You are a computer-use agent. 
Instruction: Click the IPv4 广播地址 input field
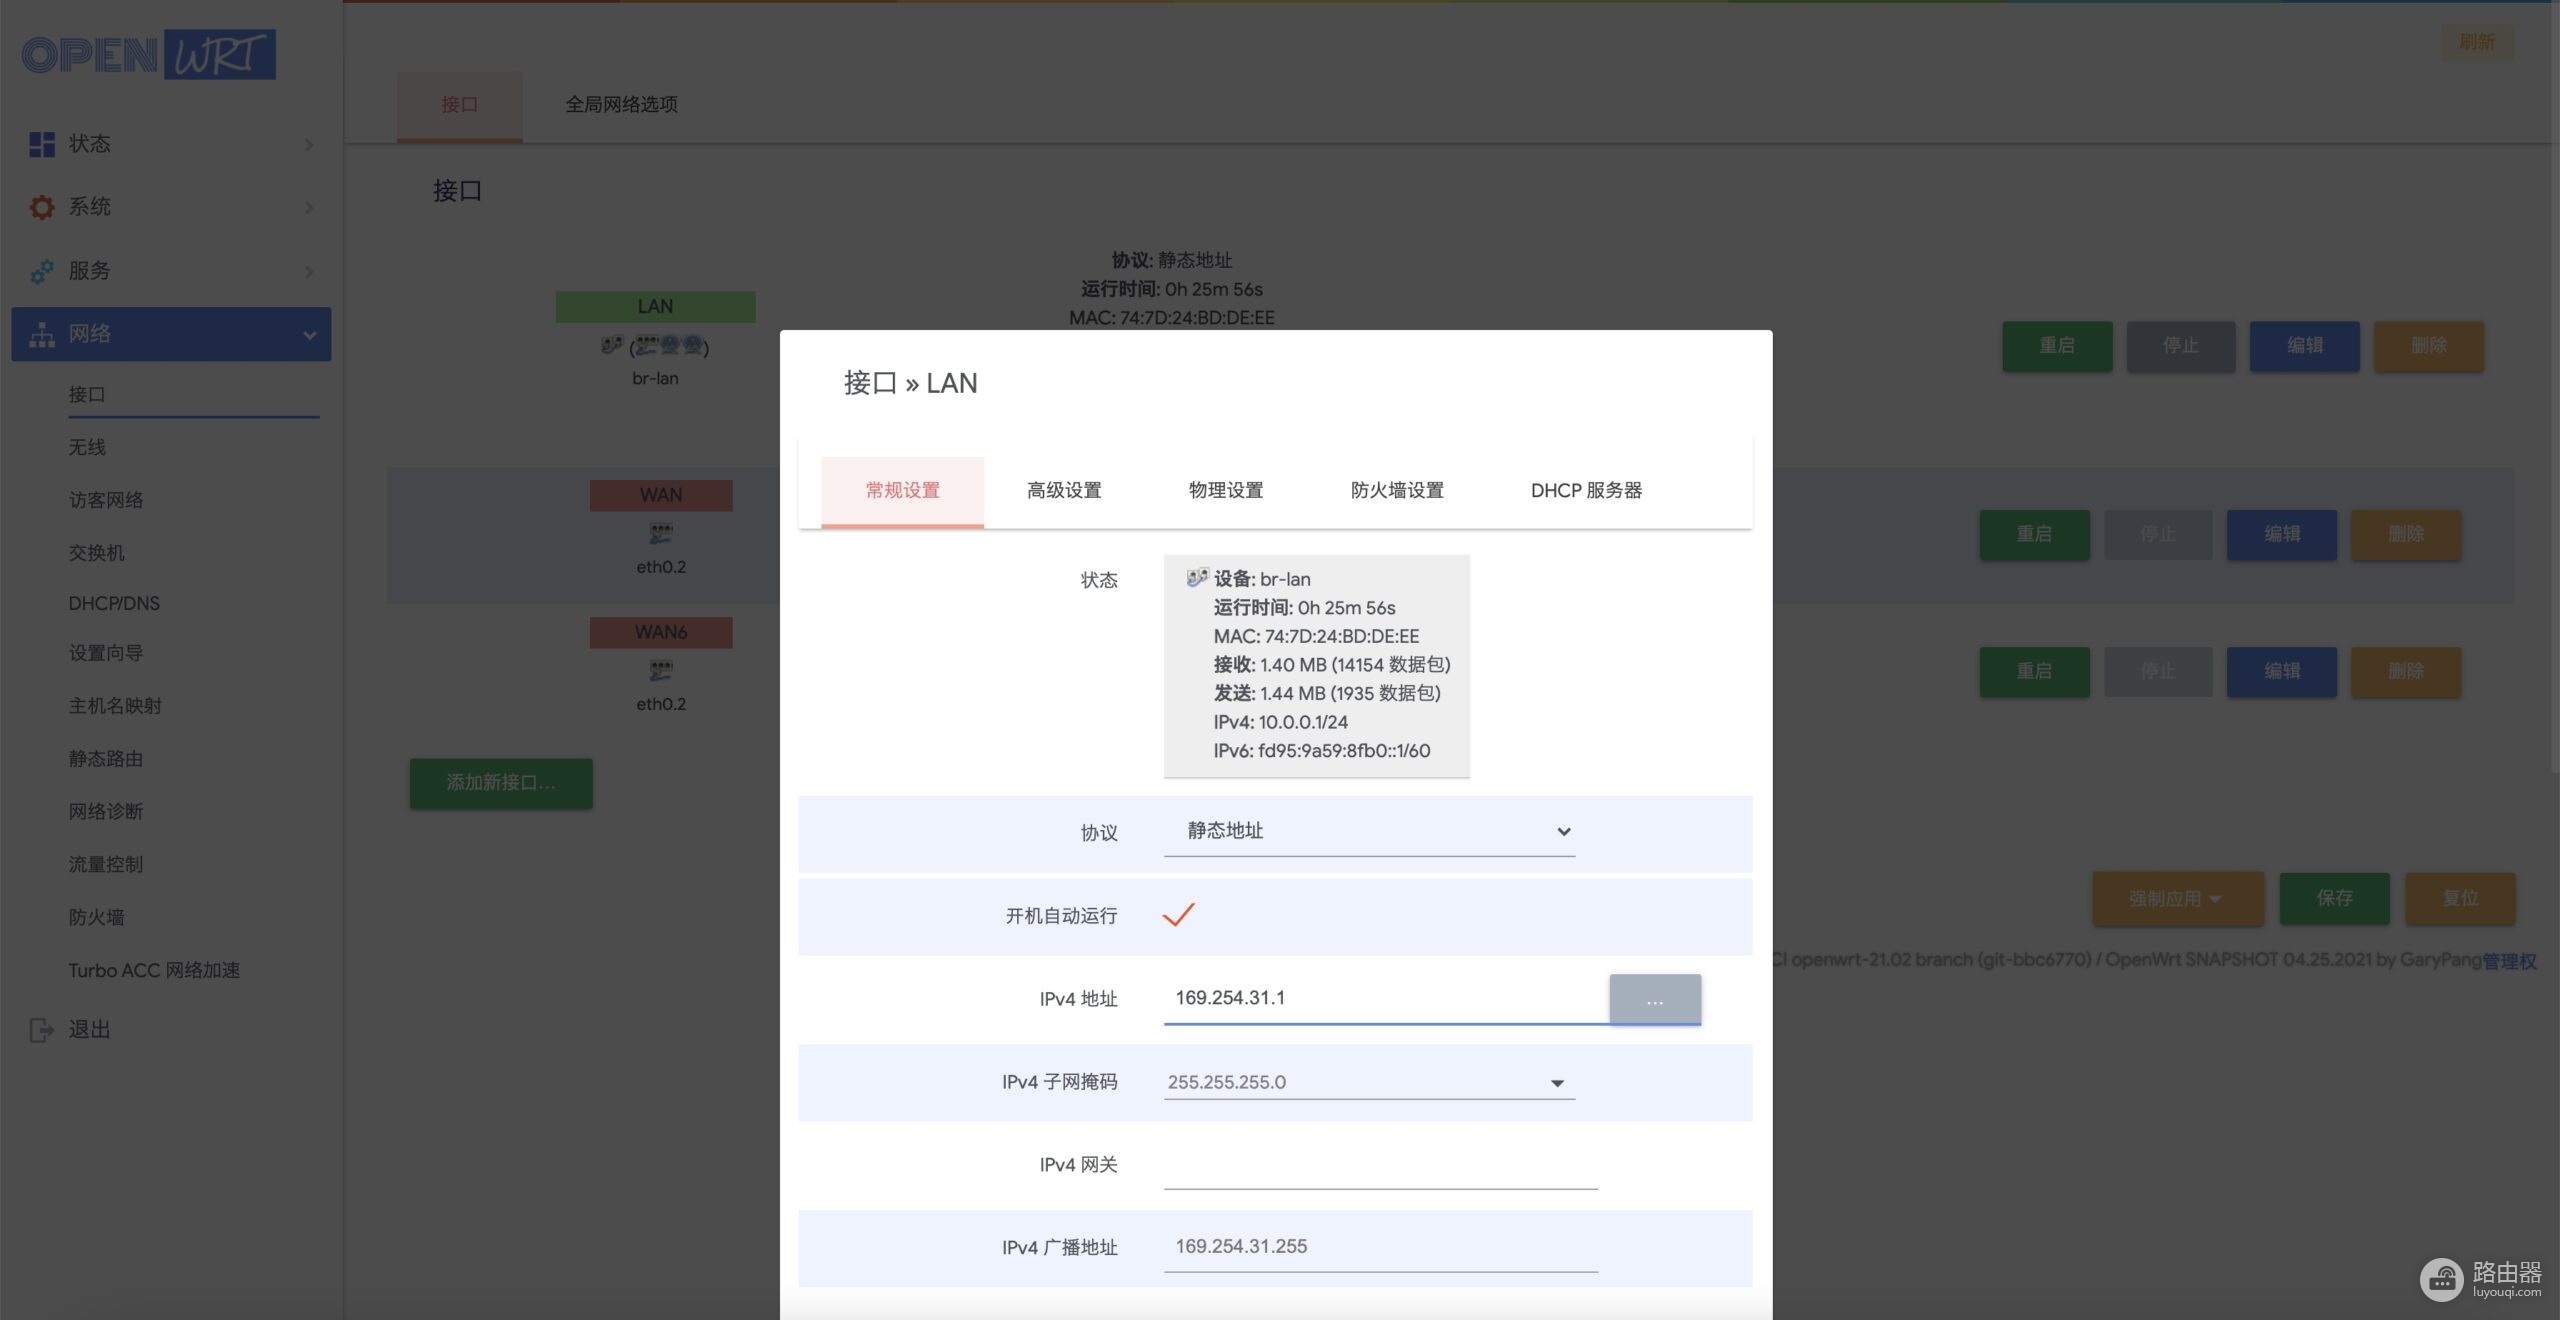click(1381, 1247)
